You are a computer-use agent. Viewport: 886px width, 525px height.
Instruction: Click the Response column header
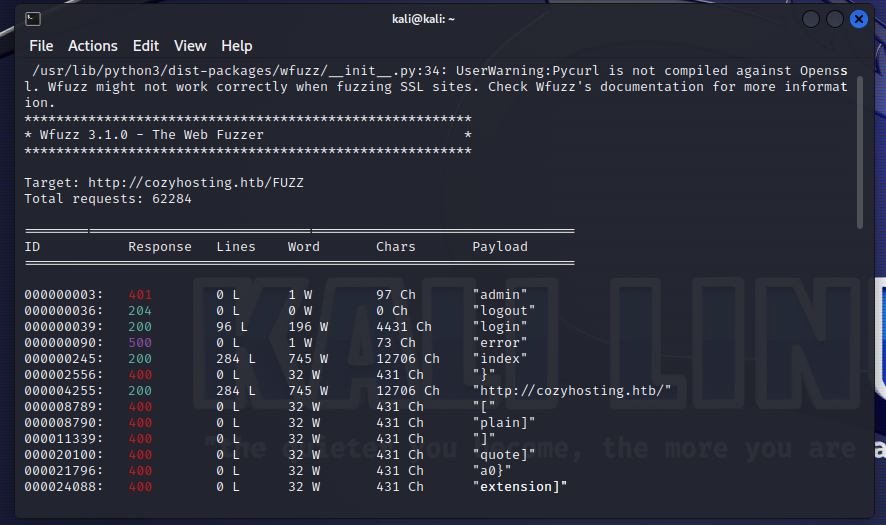160,246
